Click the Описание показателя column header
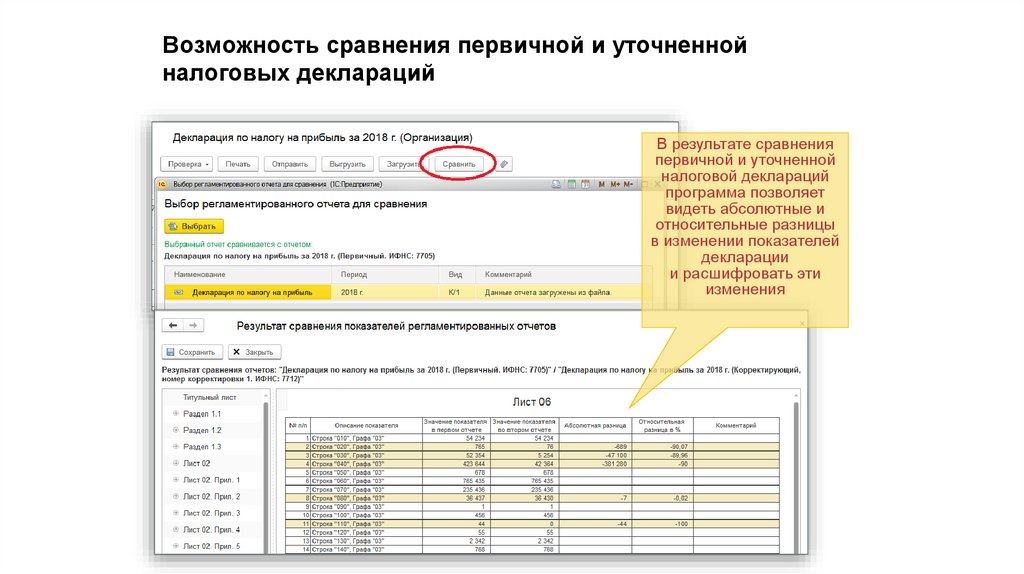Viewport: 1024px width, 574px height. [366, 425]
